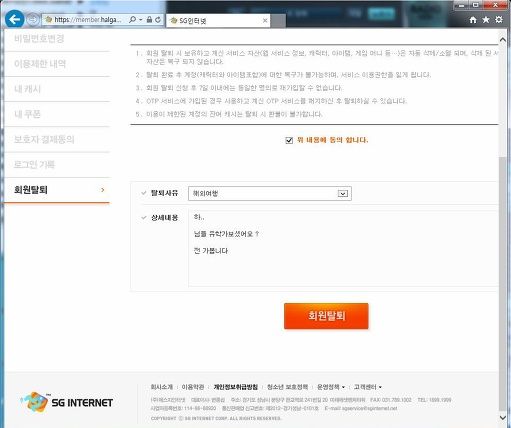
Task: Open 보호자 결제동의 in the sidebar
Action: [44, 139]
